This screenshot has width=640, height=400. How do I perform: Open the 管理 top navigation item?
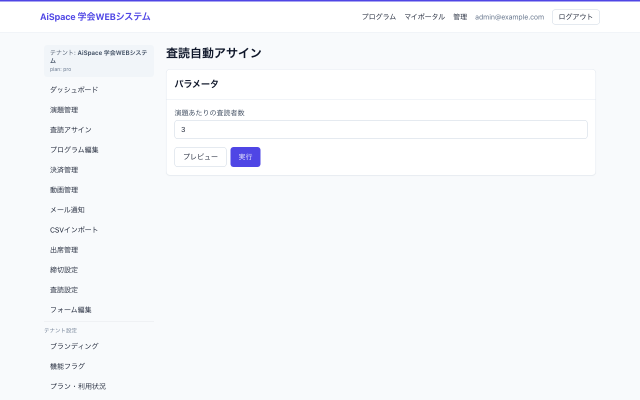coord(460,17)
